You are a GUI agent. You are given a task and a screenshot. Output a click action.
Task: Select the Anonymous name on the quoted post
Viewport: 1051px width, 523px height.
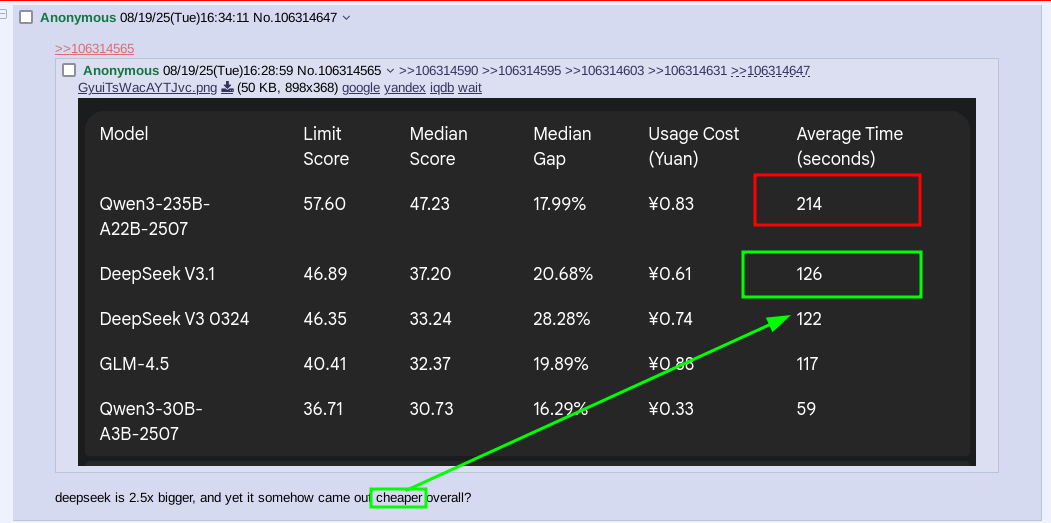[x=121, y=70]
